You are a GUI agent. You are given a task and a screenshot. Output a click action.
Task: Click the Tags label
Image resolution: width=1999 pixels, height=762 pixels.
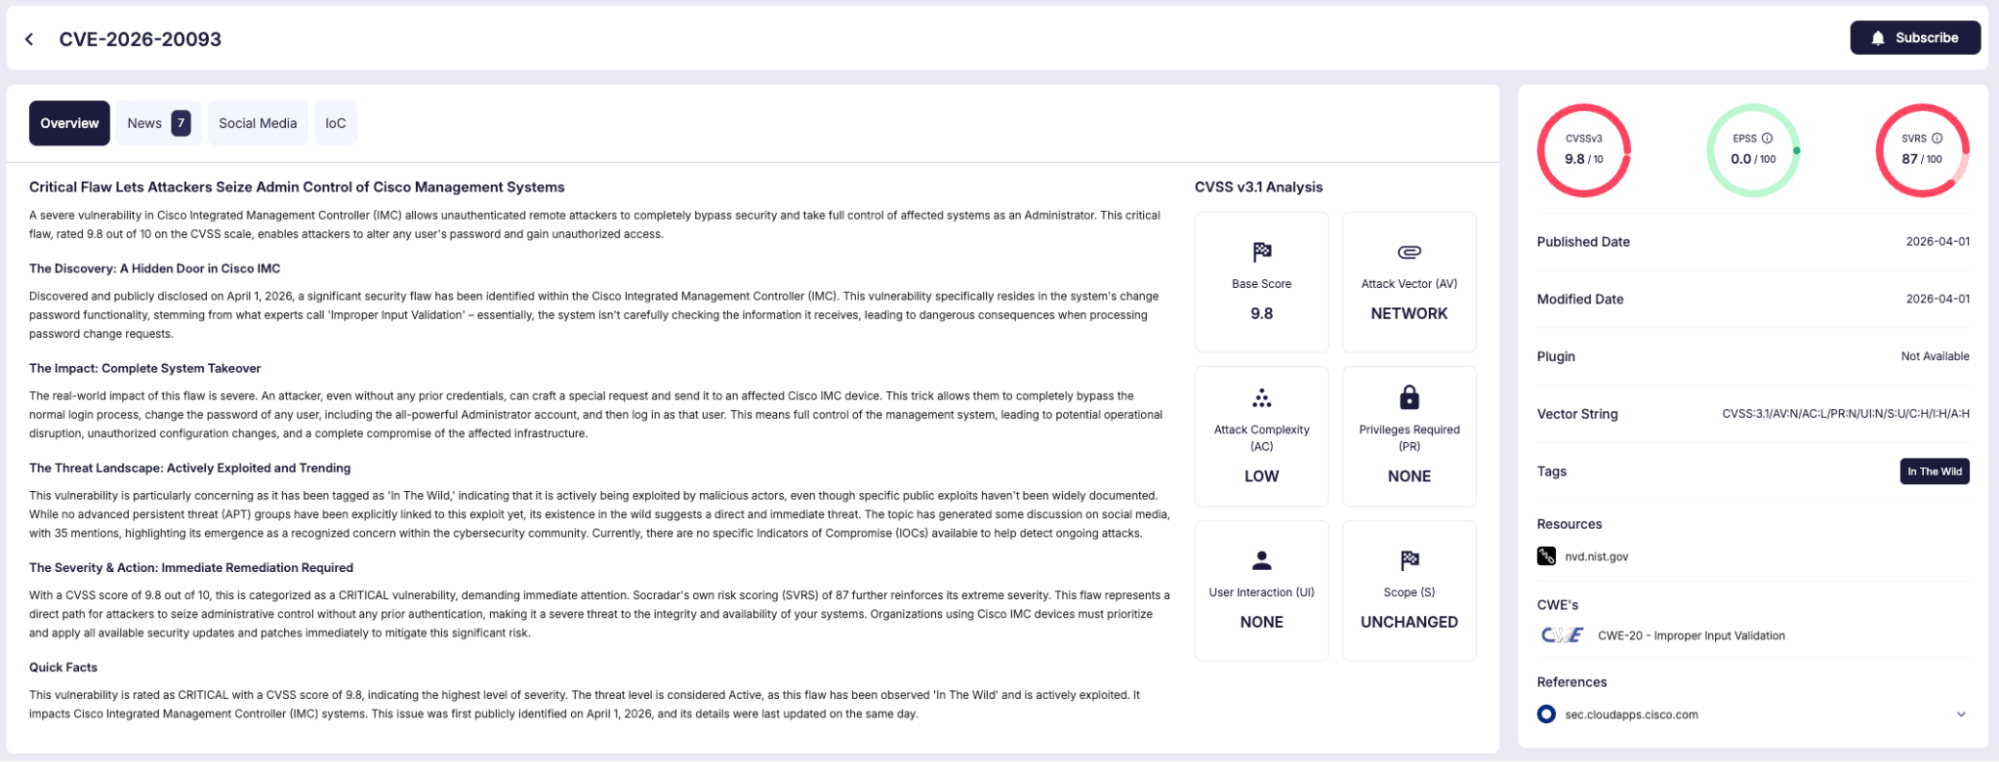[x=1551, y=471]
